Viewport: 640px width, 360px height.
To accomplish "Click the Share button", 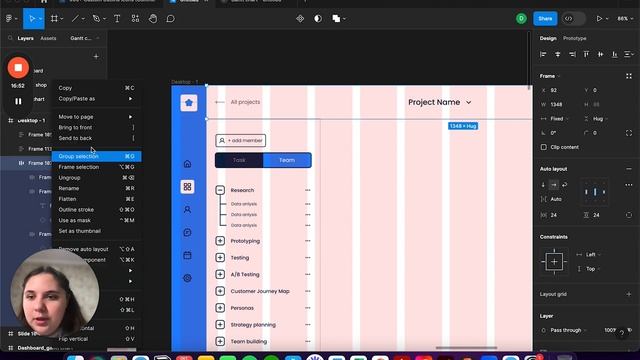I will 545,19.
